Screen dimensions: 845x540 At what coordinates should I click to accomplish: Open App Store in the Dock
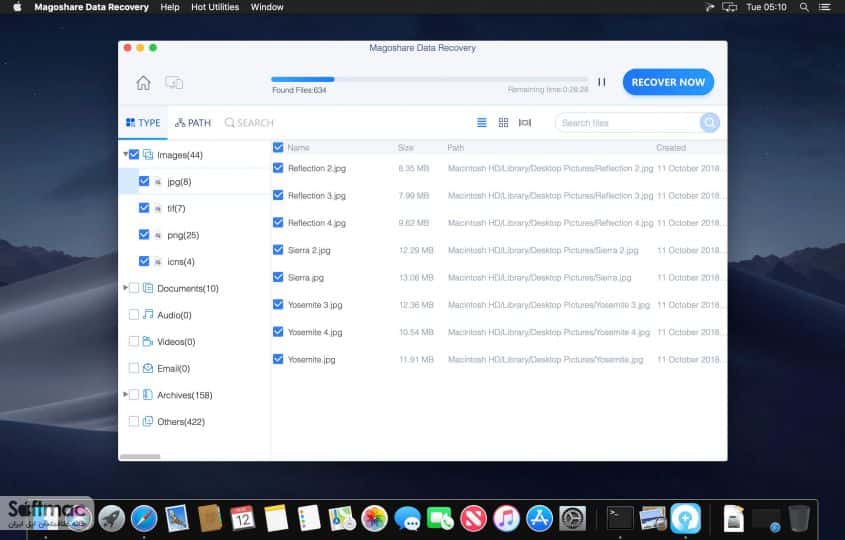click(539, 518)
